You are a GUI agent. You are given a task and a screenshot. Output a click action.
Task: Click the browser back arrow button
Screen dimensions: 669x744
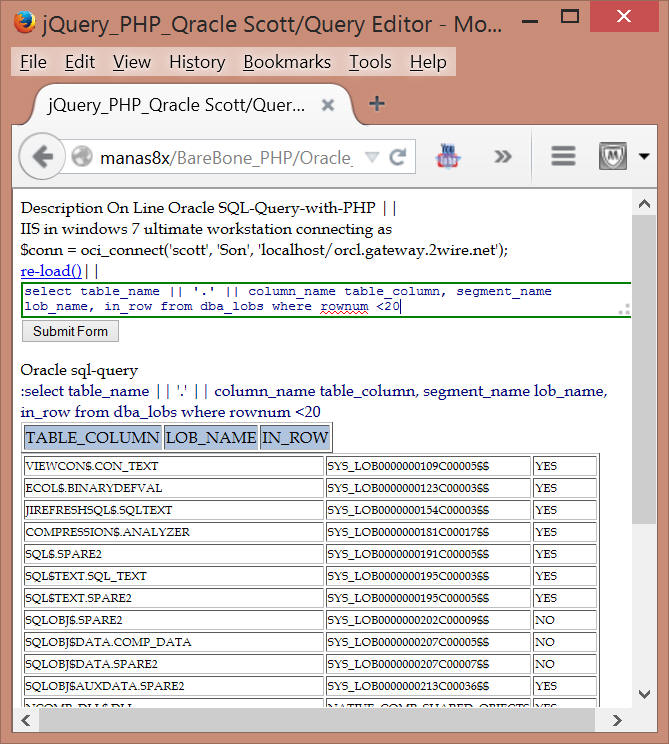(x=42, y=157)
